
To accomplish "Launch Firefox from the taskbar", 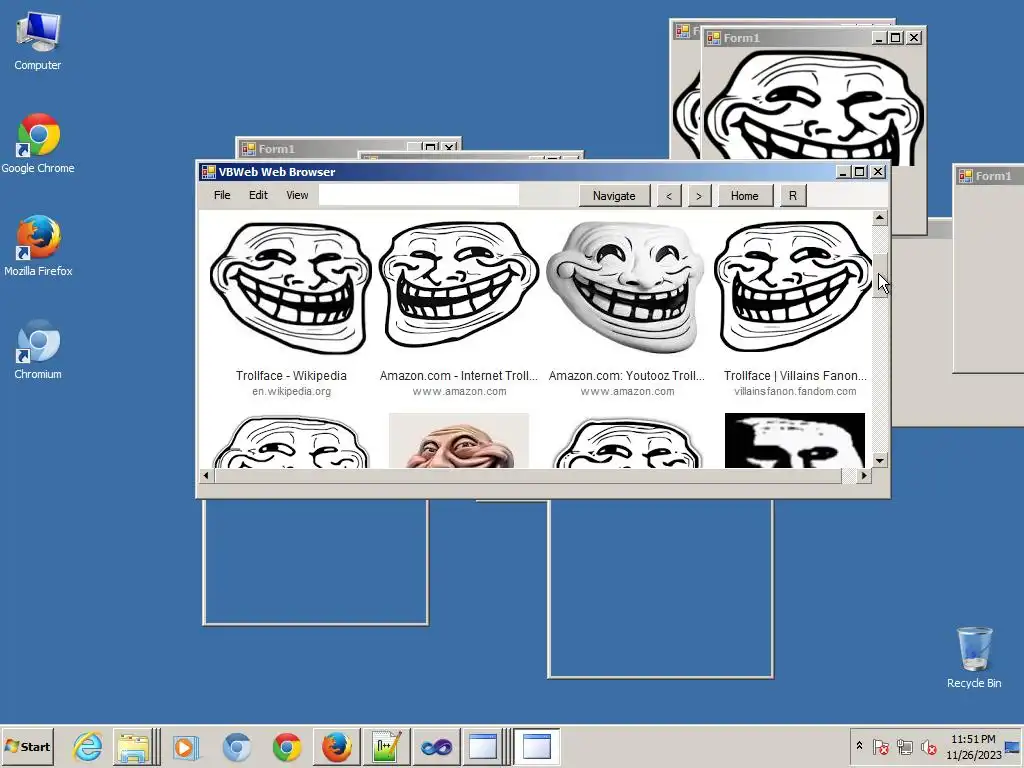I will pyautogui.click(x=337, y=746).
